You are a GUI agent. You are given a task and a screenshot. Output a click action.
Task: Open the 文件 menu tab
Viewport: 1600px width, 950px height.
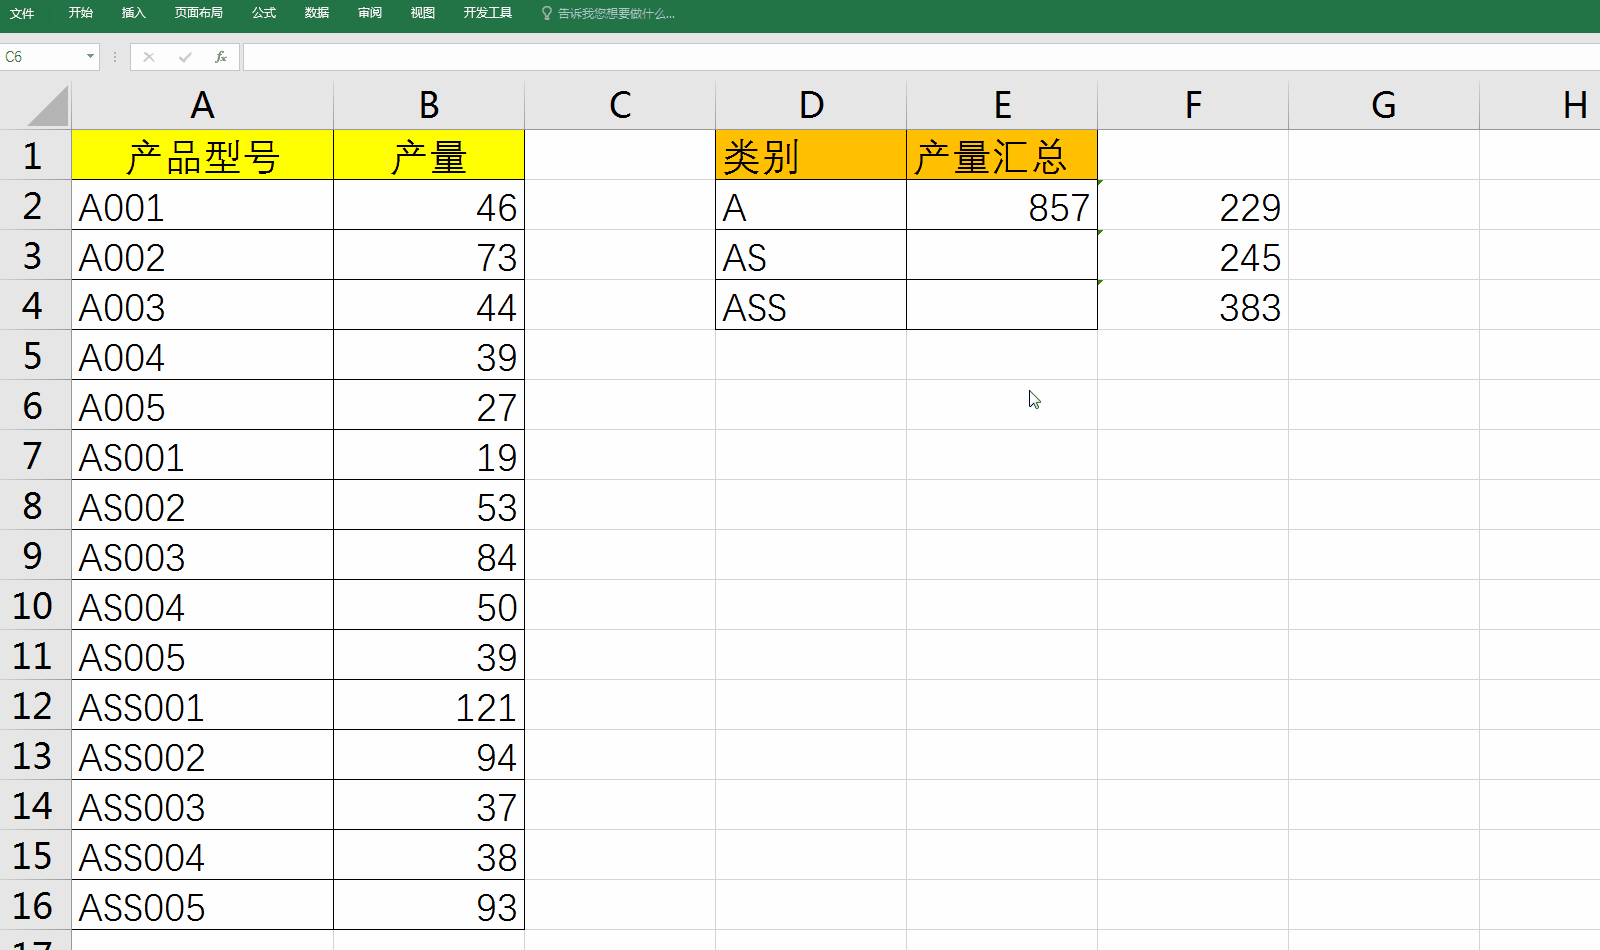click(22, 13)
